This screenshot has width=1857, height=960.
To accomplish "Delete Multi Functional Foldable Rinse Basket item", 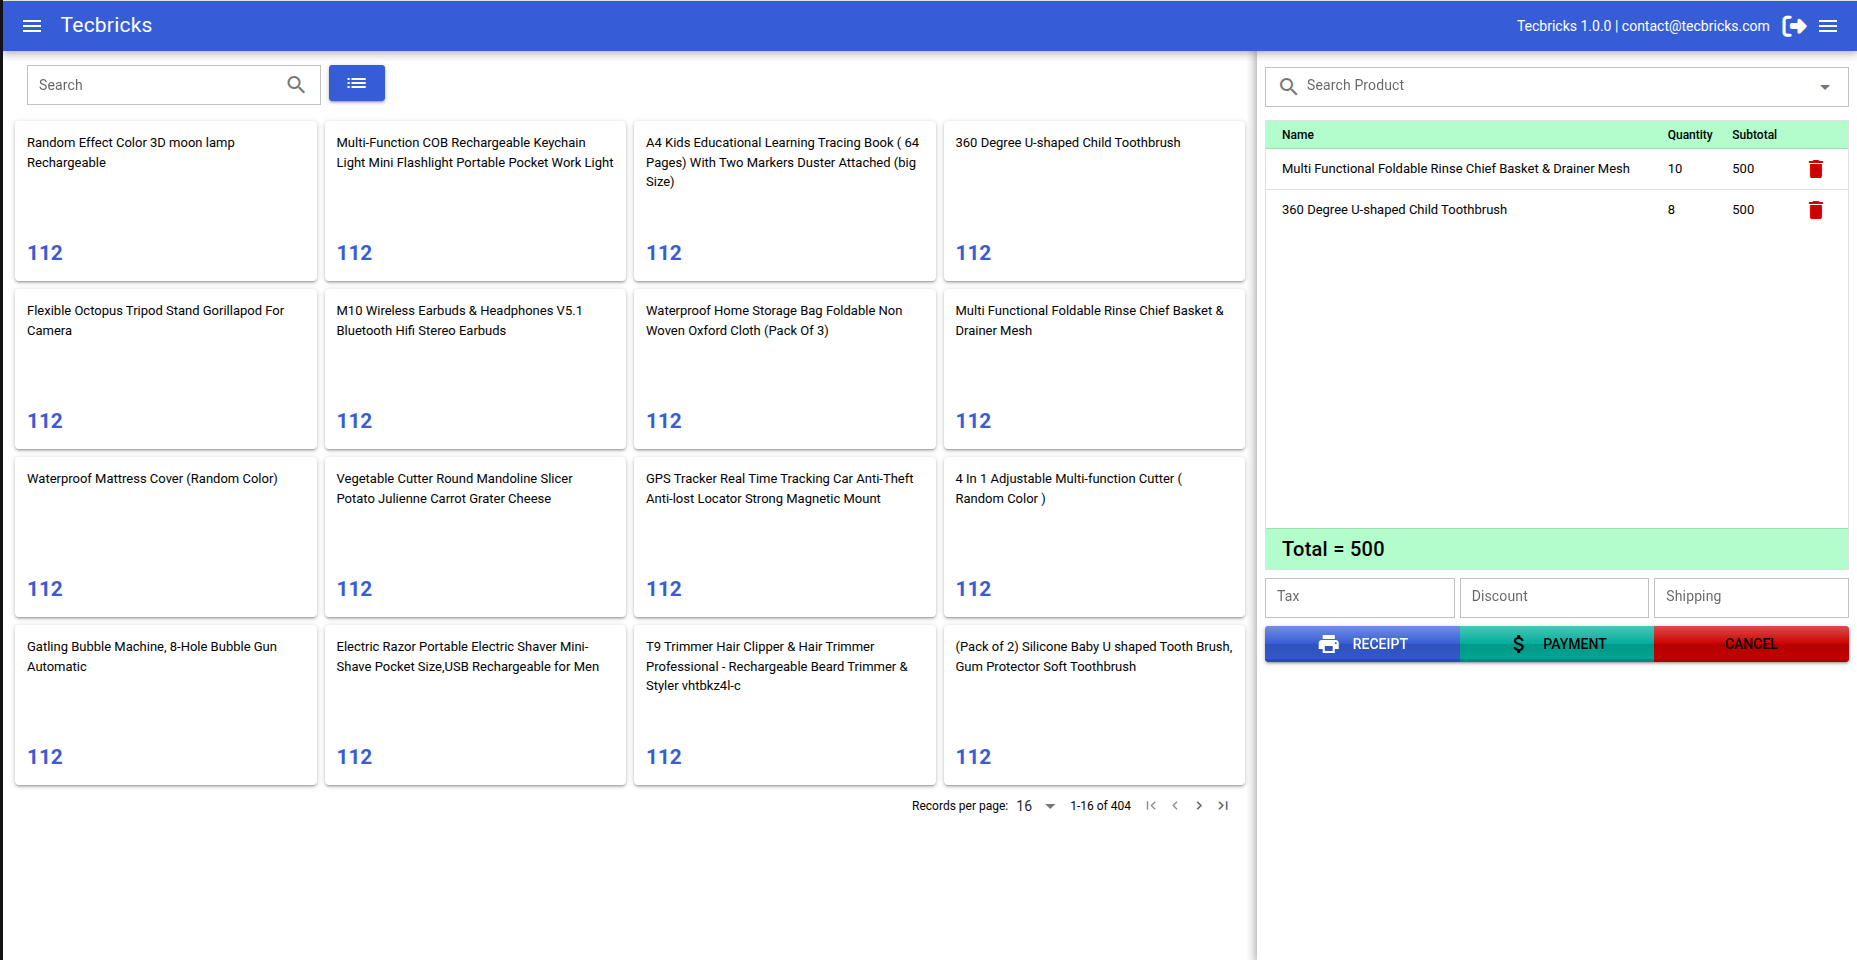I will (1816, 169).
